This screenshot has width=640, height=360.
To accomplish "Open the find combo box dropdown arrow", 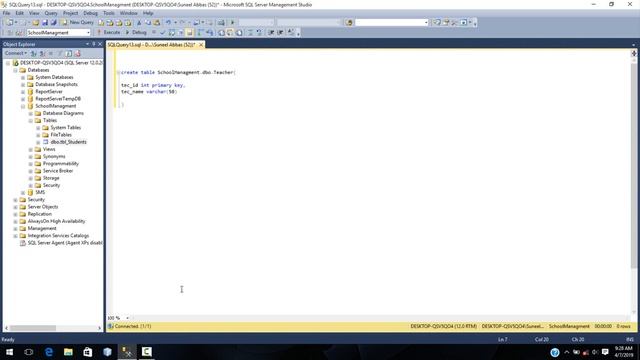I will pyautogui.click(x=426, y=22).
